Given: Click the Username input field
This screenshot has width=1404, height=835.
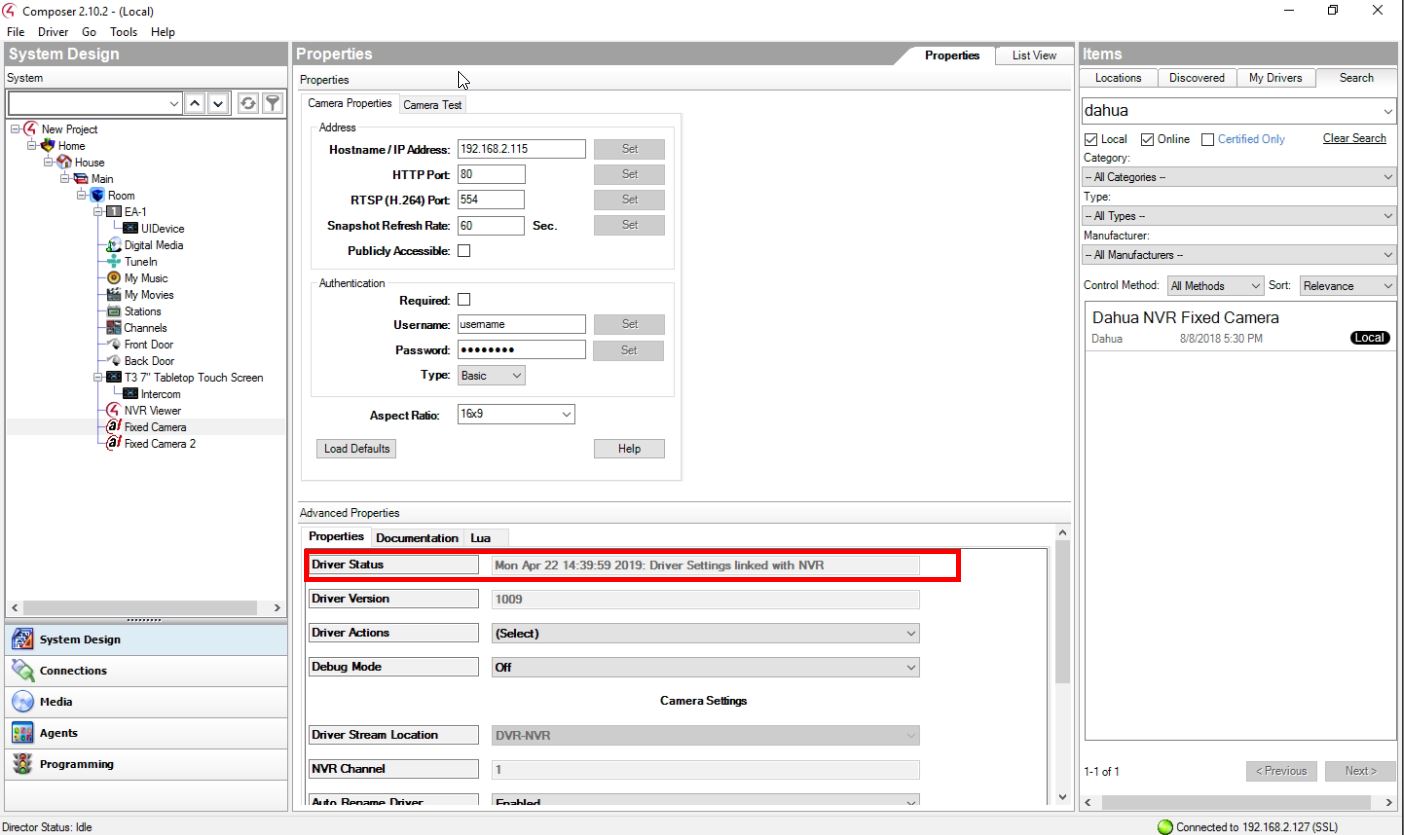Looking at the screenshot, I should (x=521, y=324).
